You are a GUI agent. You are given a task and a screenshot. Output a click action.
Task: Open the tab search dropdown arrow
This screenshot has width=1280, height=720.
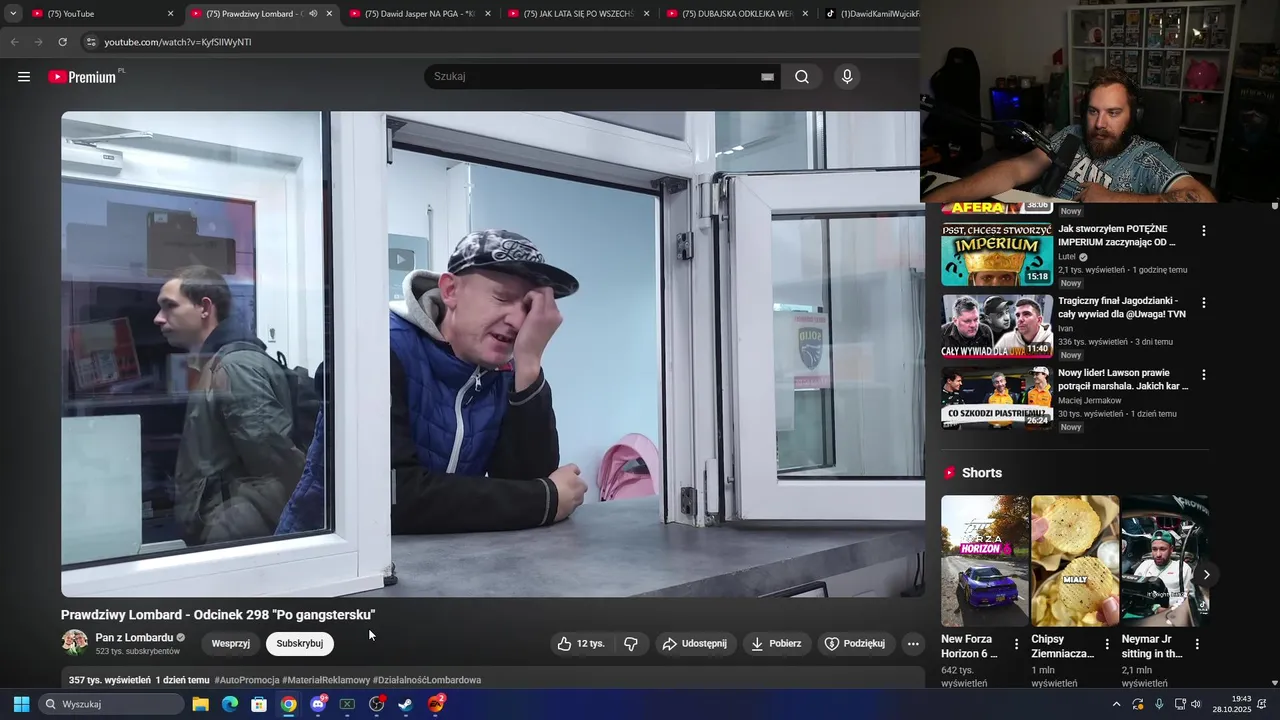[13, 14]
